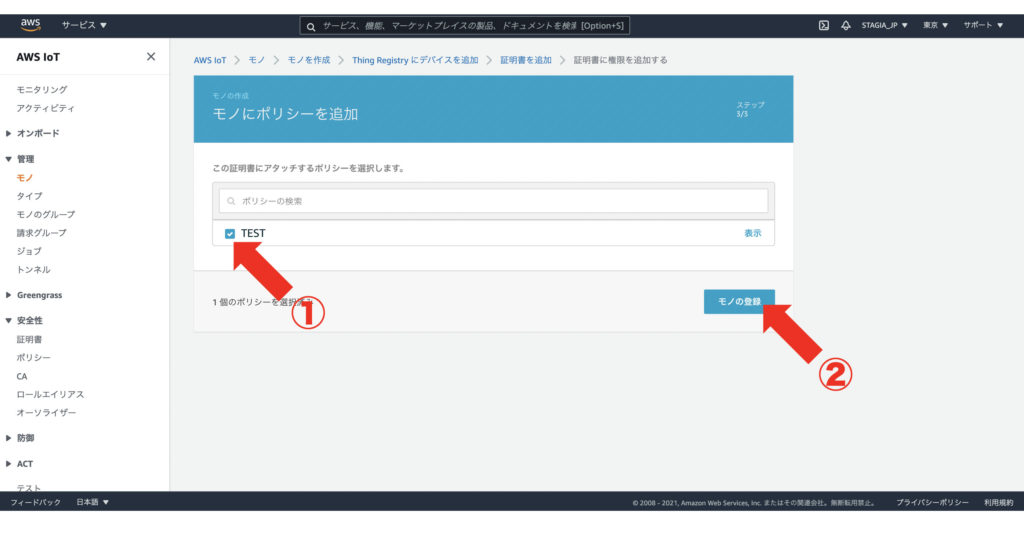Click the モノの登録 button
This screenshot has height=538, width=1024.
click(738, 301)
